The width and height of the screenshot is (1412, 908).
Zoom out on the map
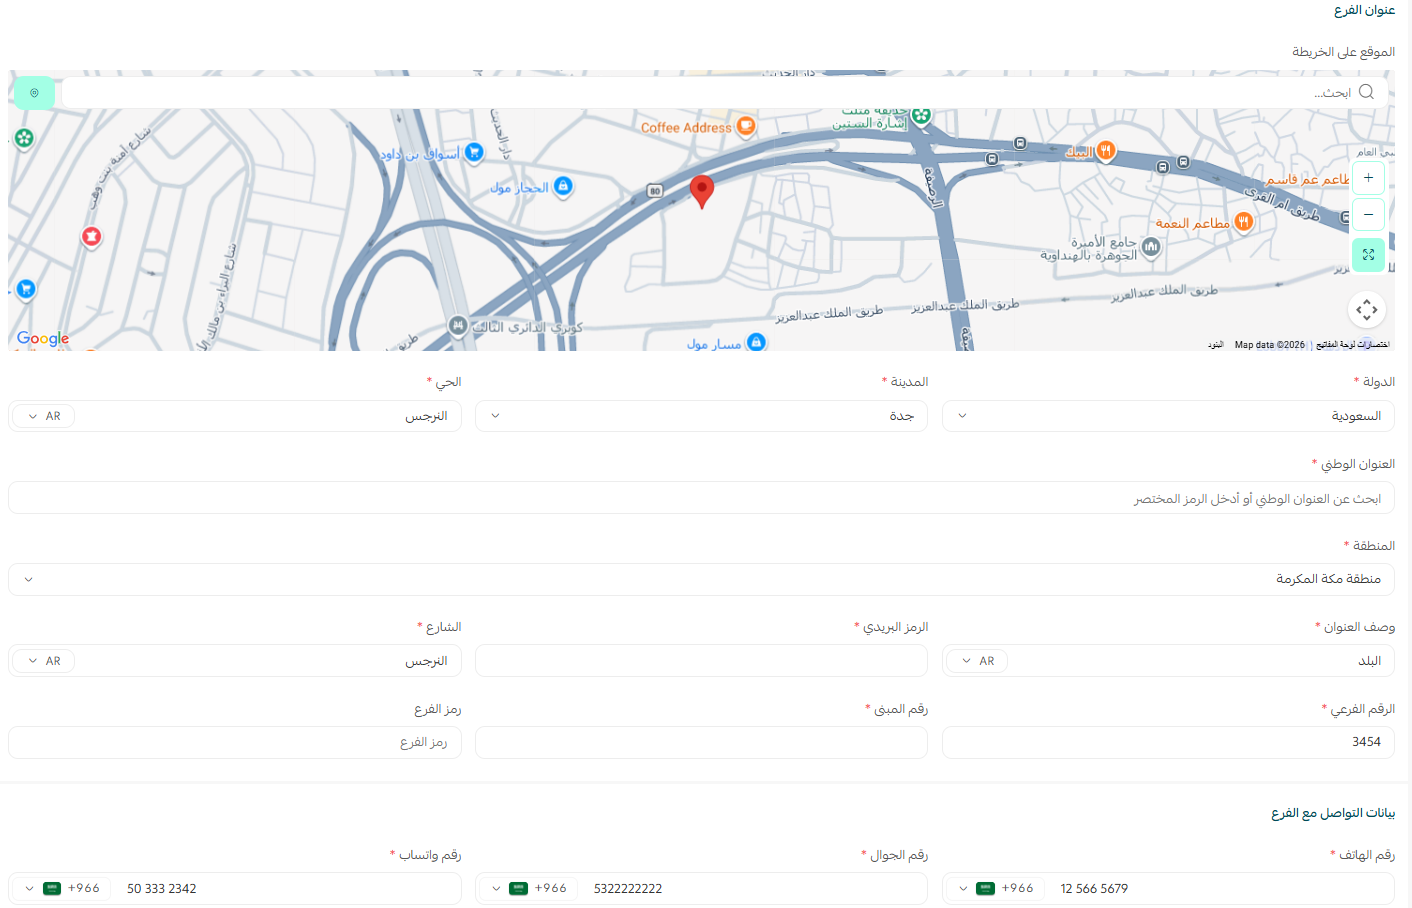pyautogui.click(x=1368, y=214)
